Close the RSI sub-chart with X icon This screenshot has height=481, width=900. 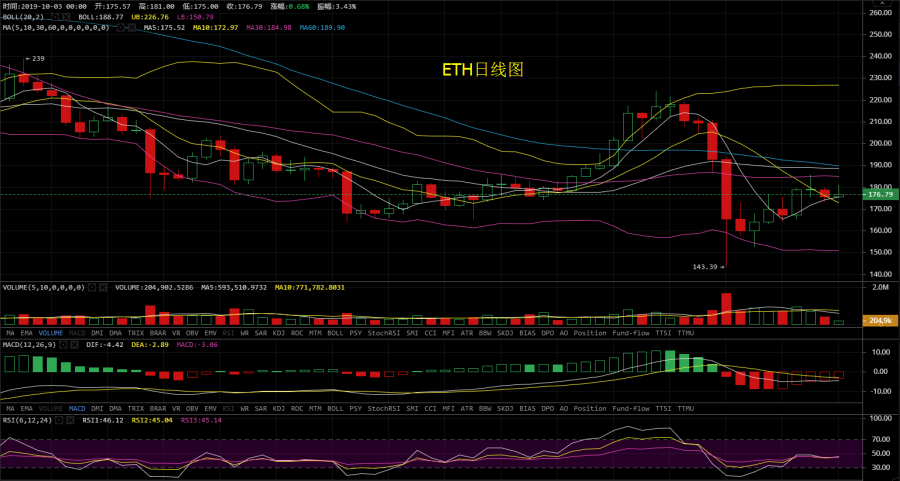(69, 420)
